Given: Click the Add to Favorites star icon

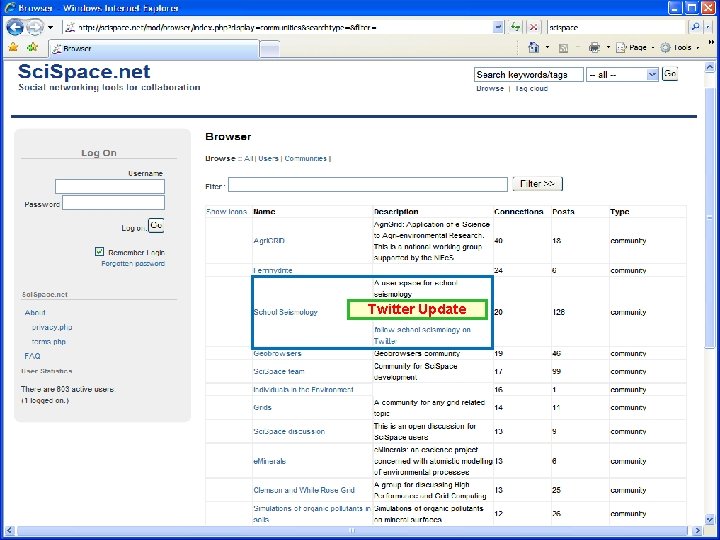Looking at the screenshot, I should [32, 47].
